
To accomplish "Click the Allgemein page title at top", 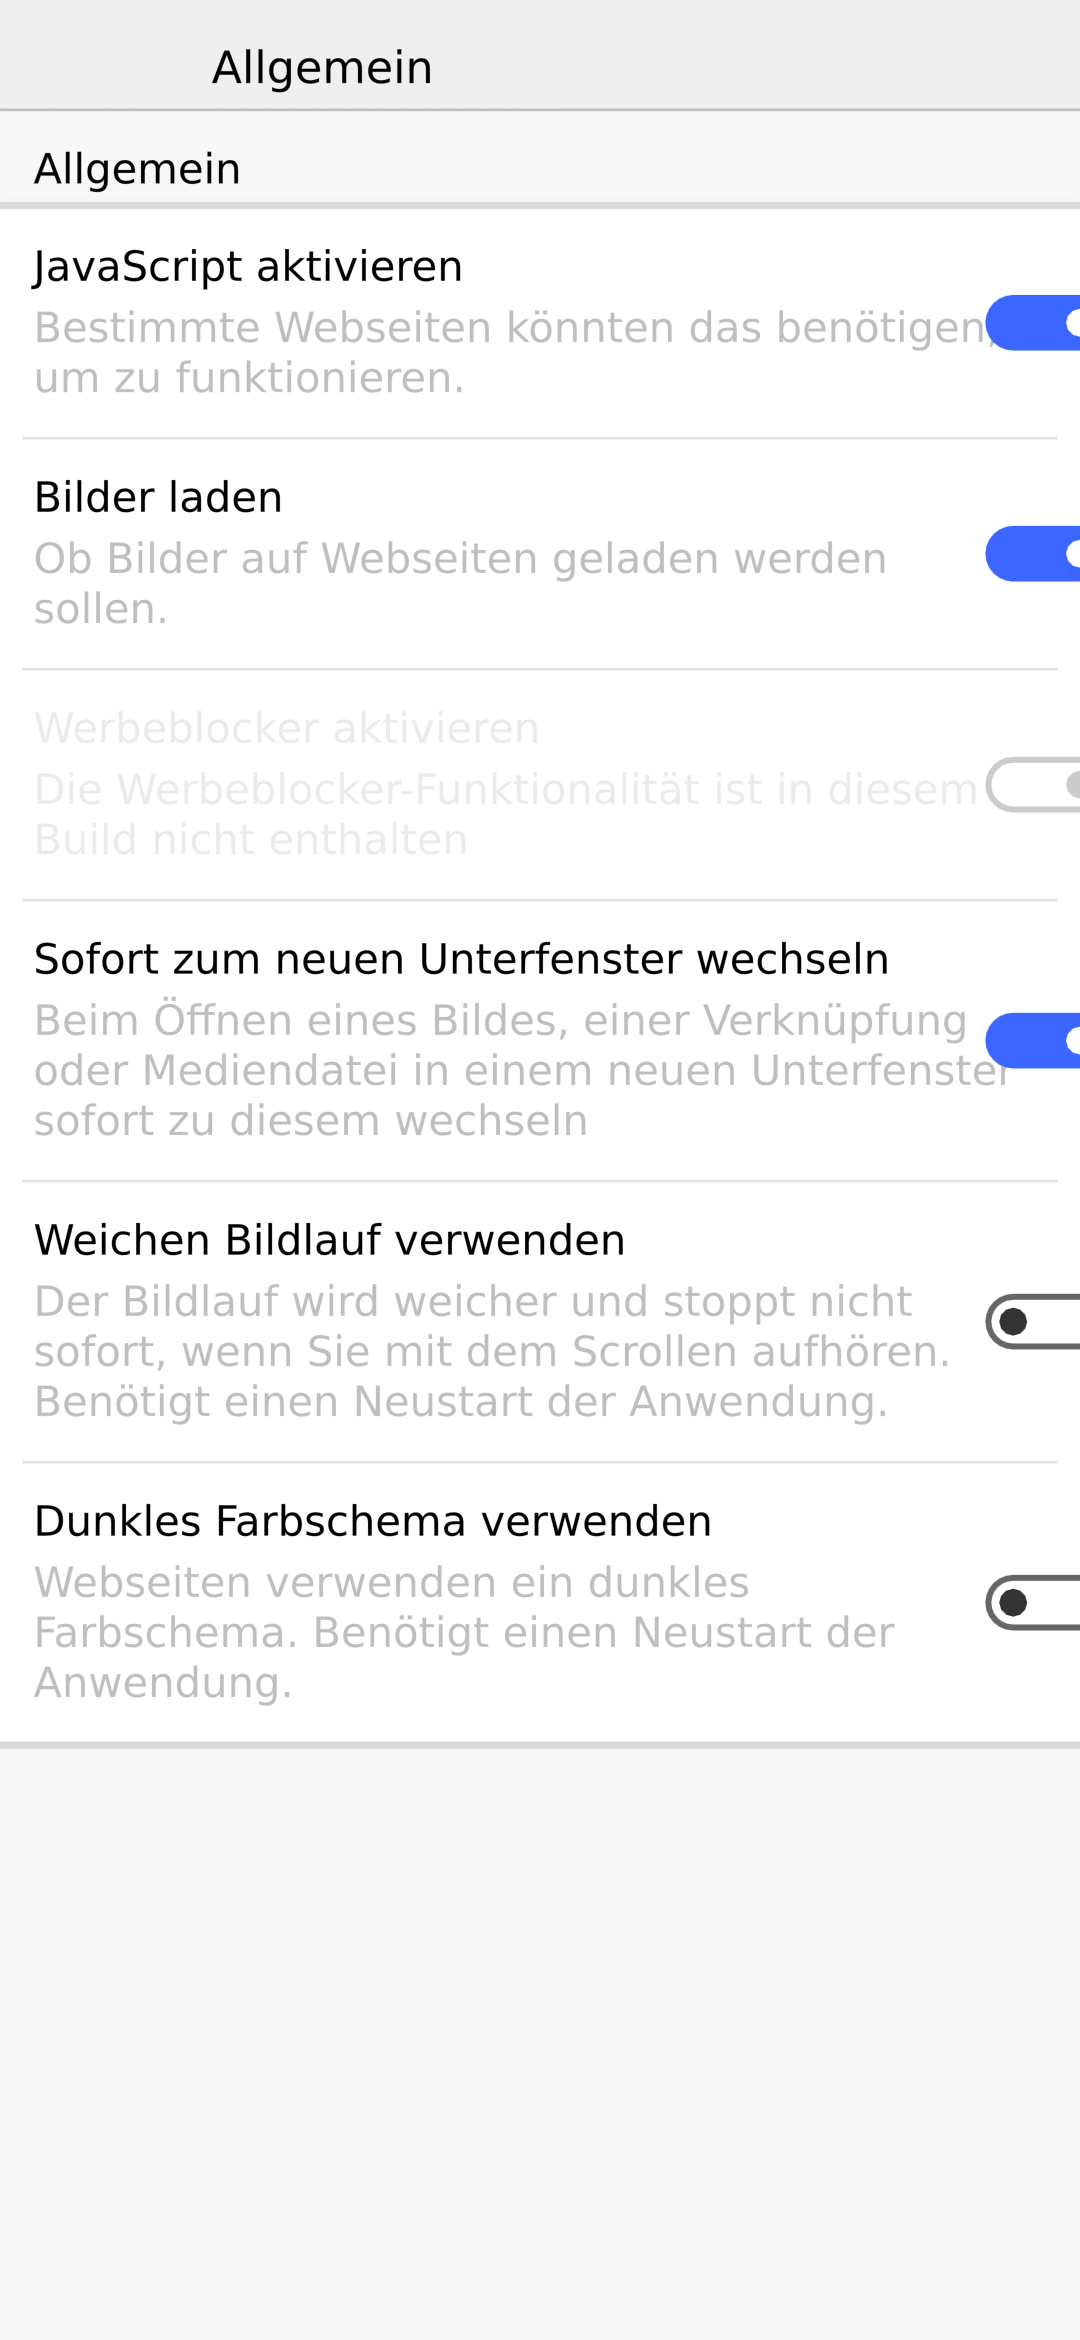I will coord(322,68).
